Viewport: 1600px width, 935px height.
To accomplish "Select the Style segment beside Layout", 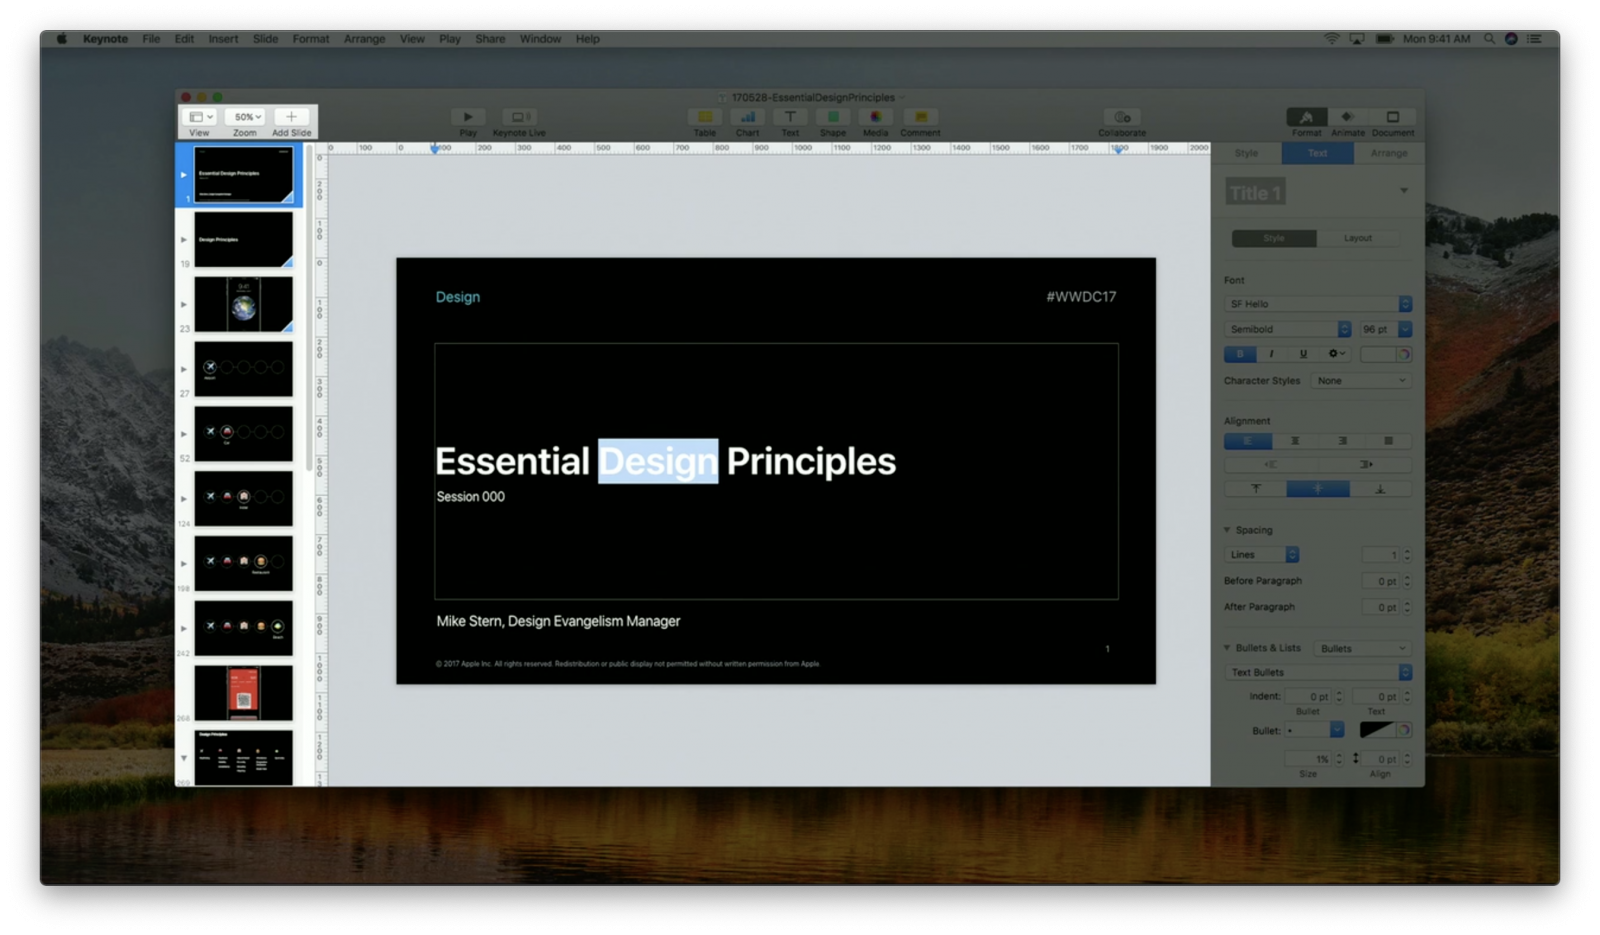I will pyautogui.click(x=1274, y=238).
